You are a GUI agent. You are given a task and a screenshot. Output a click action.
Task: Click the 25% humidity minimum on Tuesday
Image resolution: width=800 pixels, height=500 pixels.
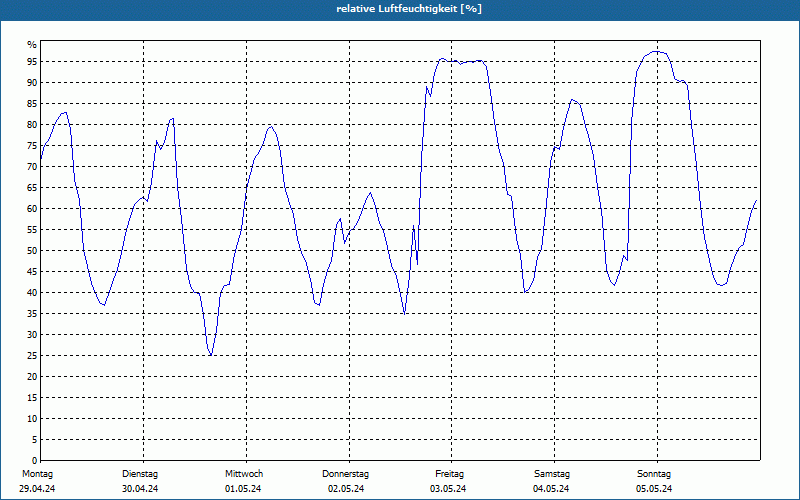[x=210, y=355]
